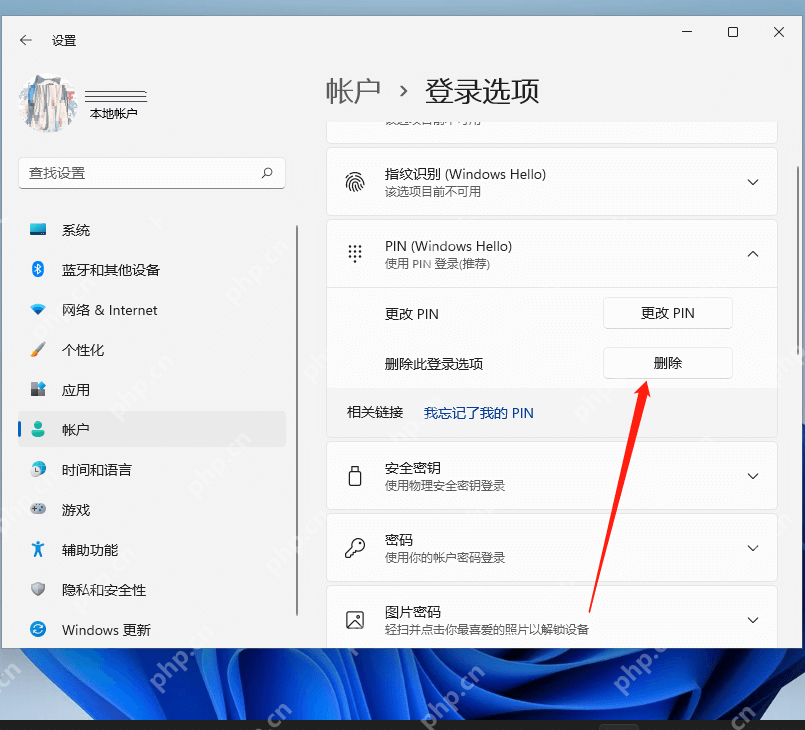The width and height of the screenshot is (805, 730).
Task: Click the Wi-Fi icon for 网络 & Internet
Action: pyautogui.click(x=38, y=310)
